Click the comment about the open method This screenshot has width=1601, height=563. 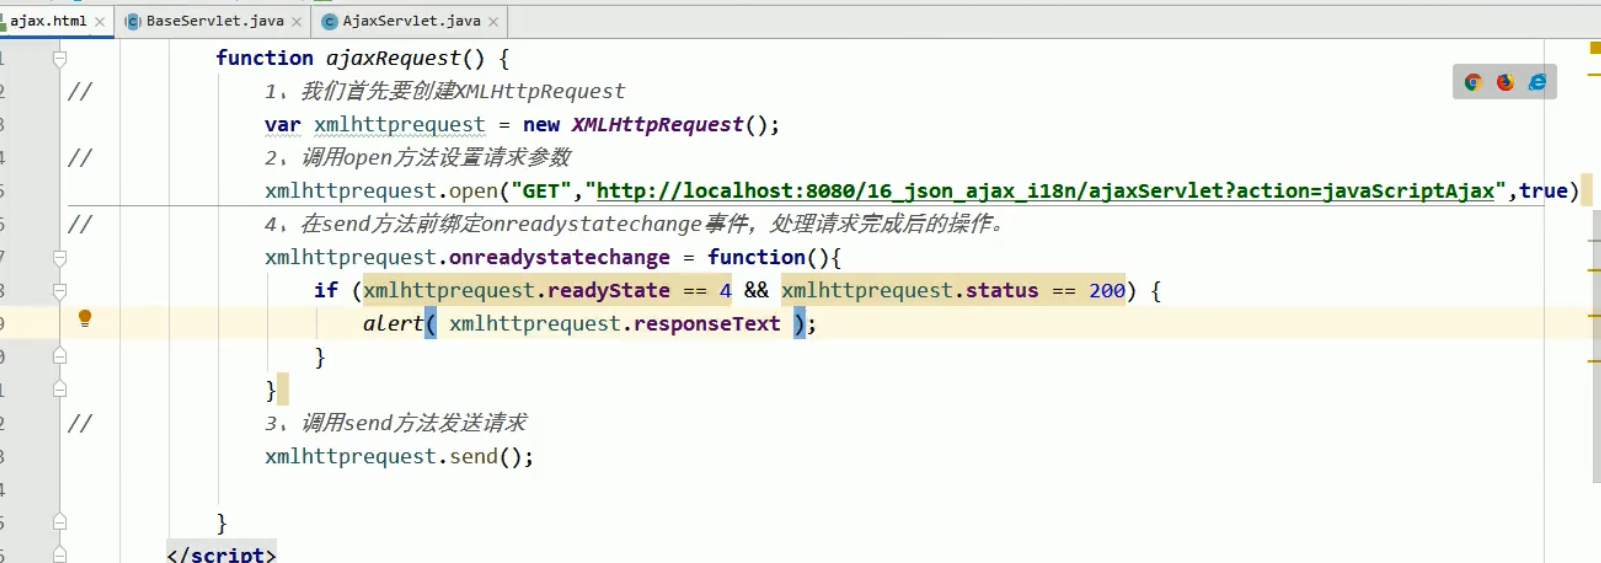pos(417,158)
